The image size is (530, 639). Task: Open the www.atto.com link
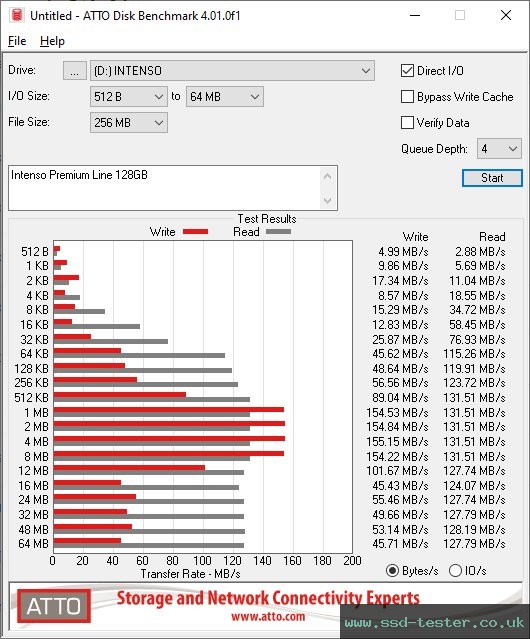[x=268, y=617]
